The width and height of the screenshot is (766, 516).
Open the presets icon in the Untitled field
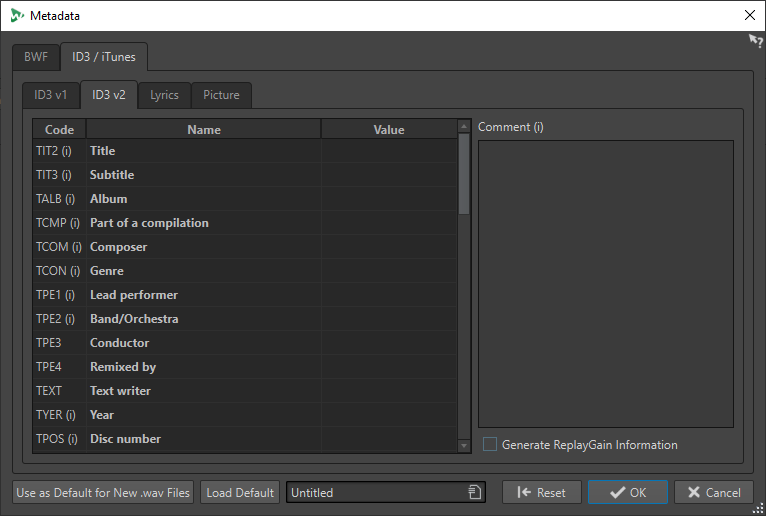[x=474, y=492]
